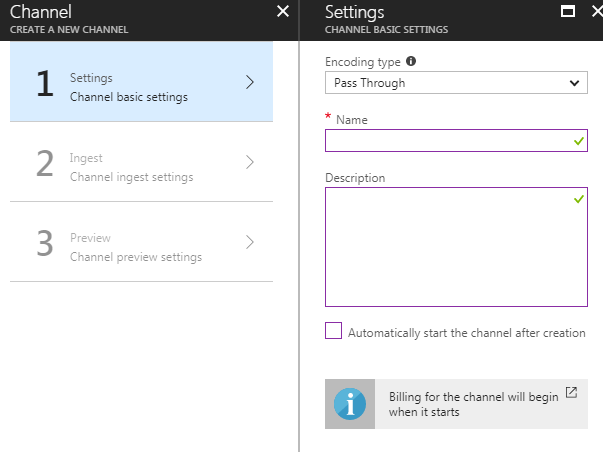603x452 pixels.
Task: Click the external link icon in billing notice
Action: pyautogui.click(x=571, y=393)
